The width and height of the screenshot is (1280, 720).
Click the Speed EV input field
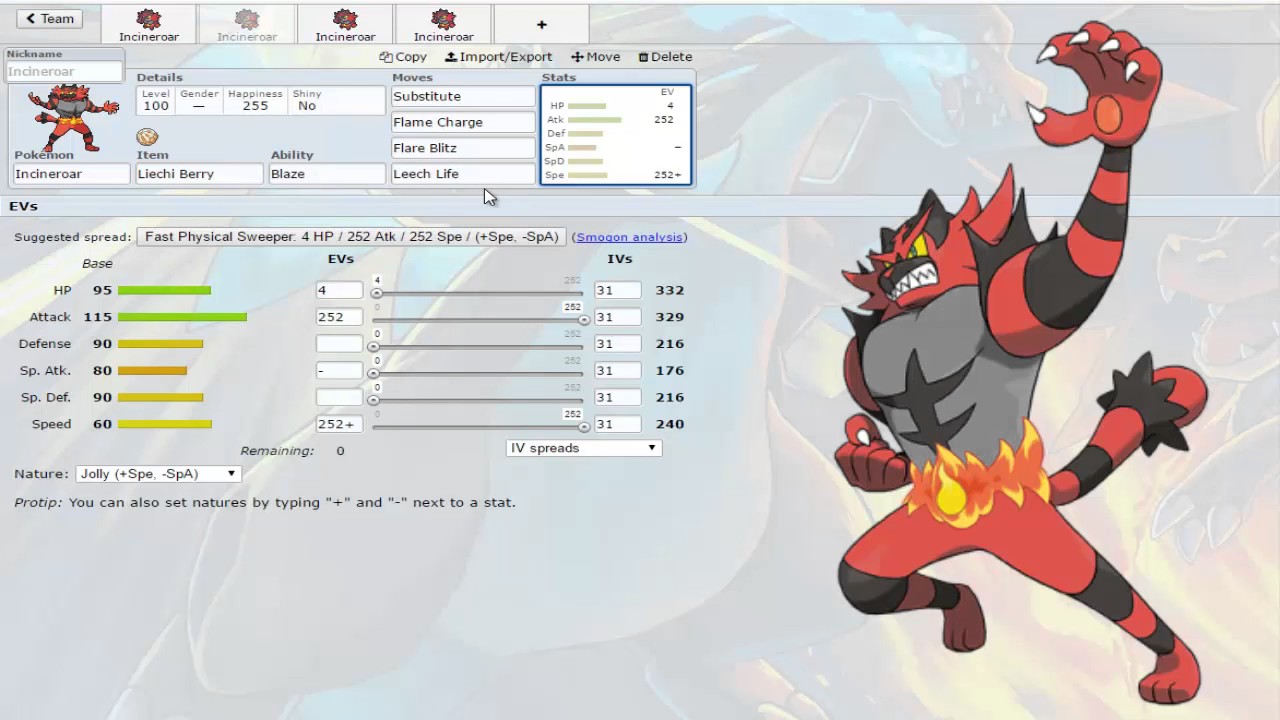coord(339,424)
